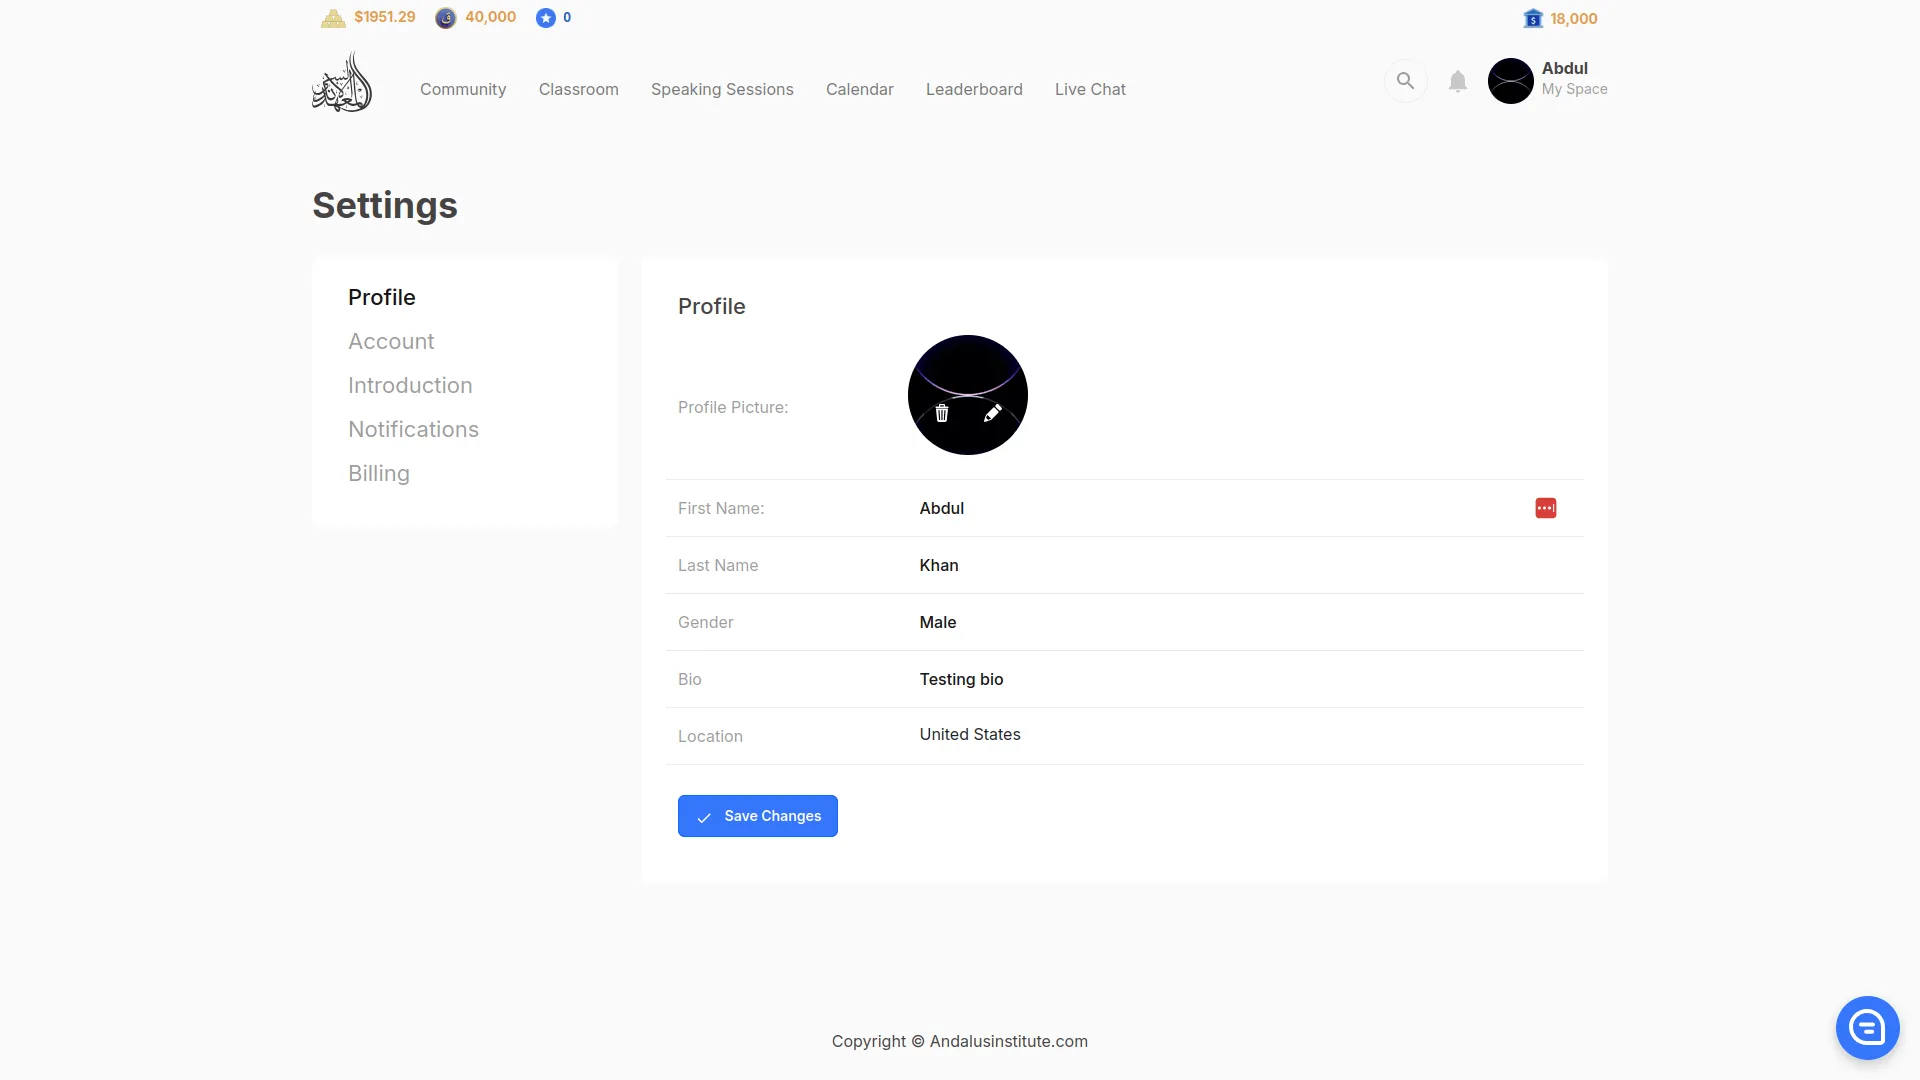Image resolution: width=1920 pixels, height=1080 pixels.
Task: Delete profile picture with trash icon
Action: pyautogui.click(x=942, y=413)
